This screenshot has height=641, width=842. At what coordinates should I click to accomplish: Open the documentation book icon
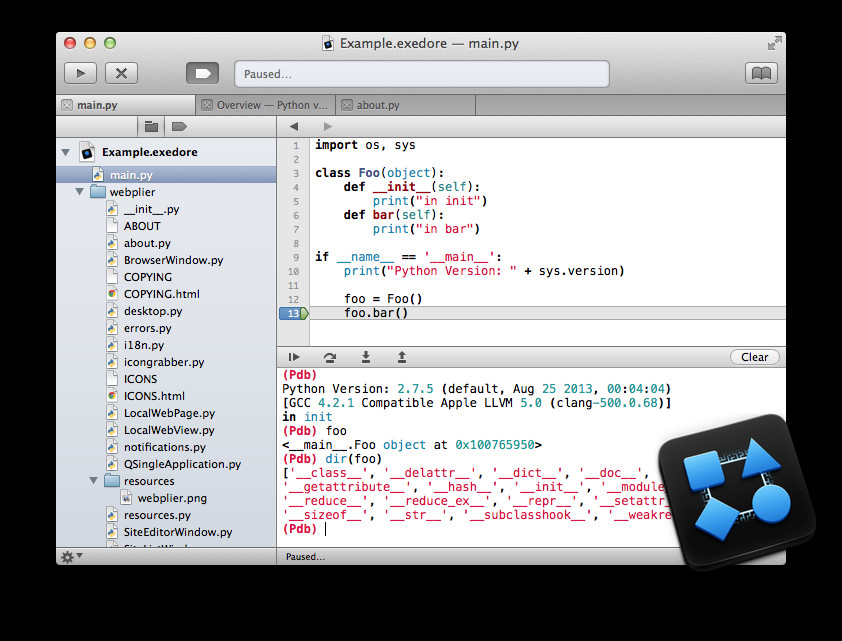click(x=761, y=74)
